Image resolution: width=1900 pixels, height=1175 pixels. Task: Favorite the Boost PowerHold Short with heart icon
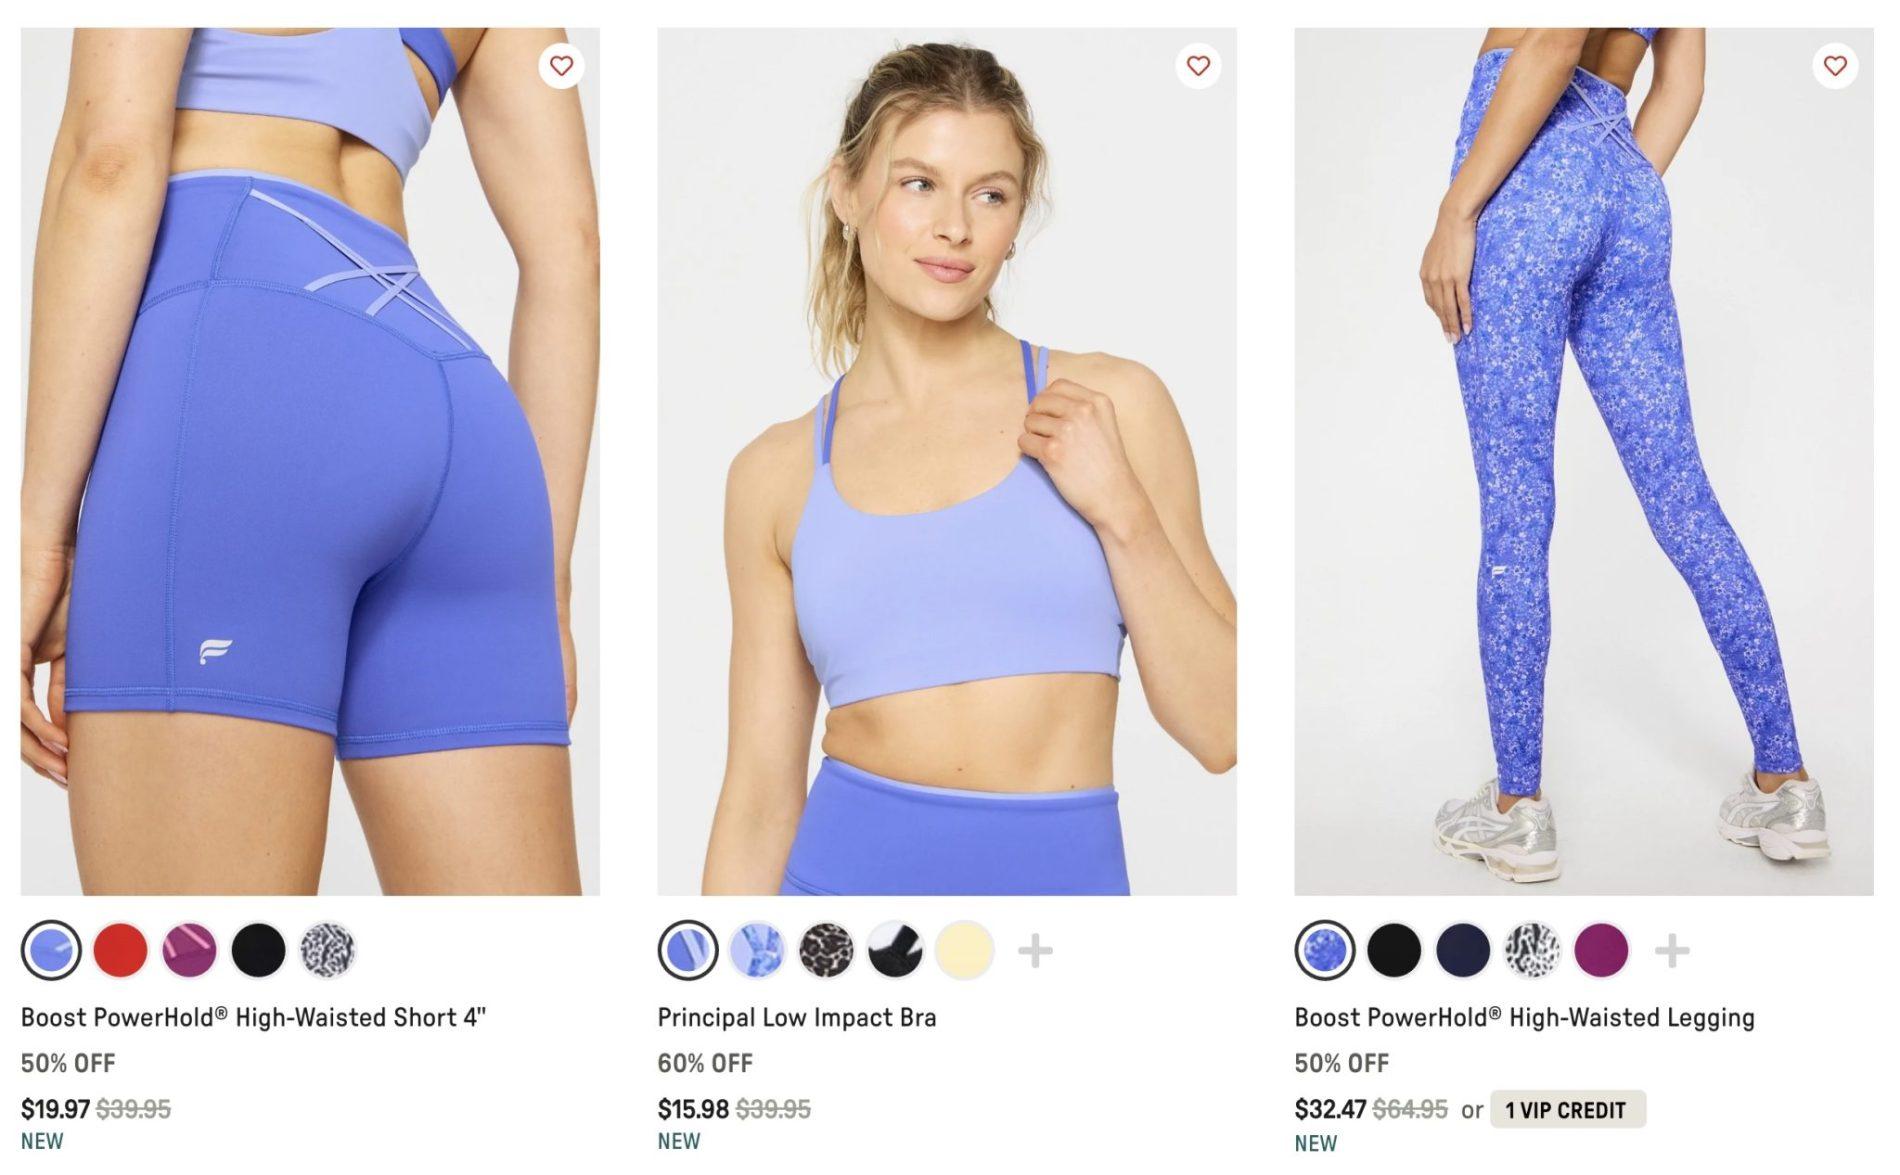[x=561, y=66]
